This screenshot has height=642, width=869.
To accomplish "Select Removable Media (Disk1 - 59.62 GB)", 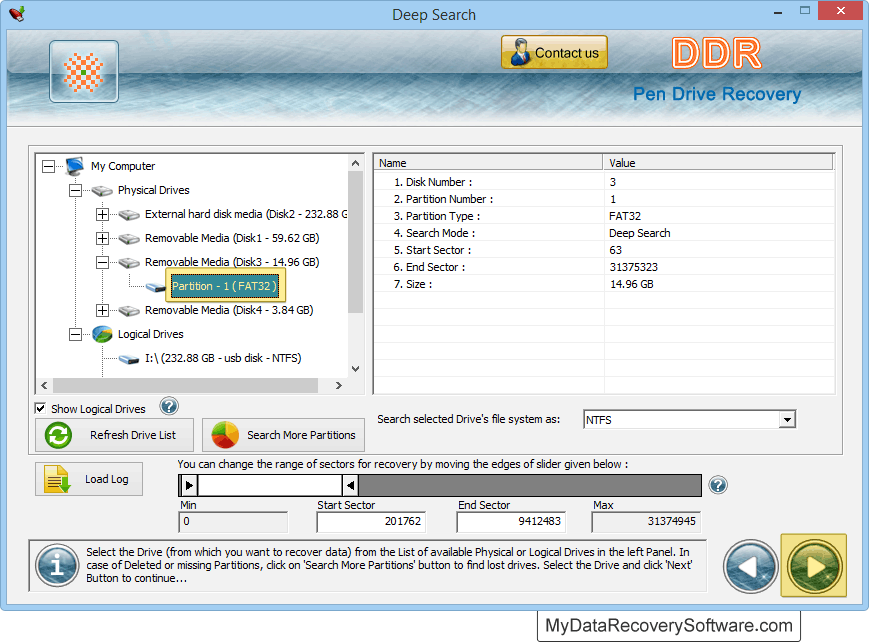I will tap(232, 238).
